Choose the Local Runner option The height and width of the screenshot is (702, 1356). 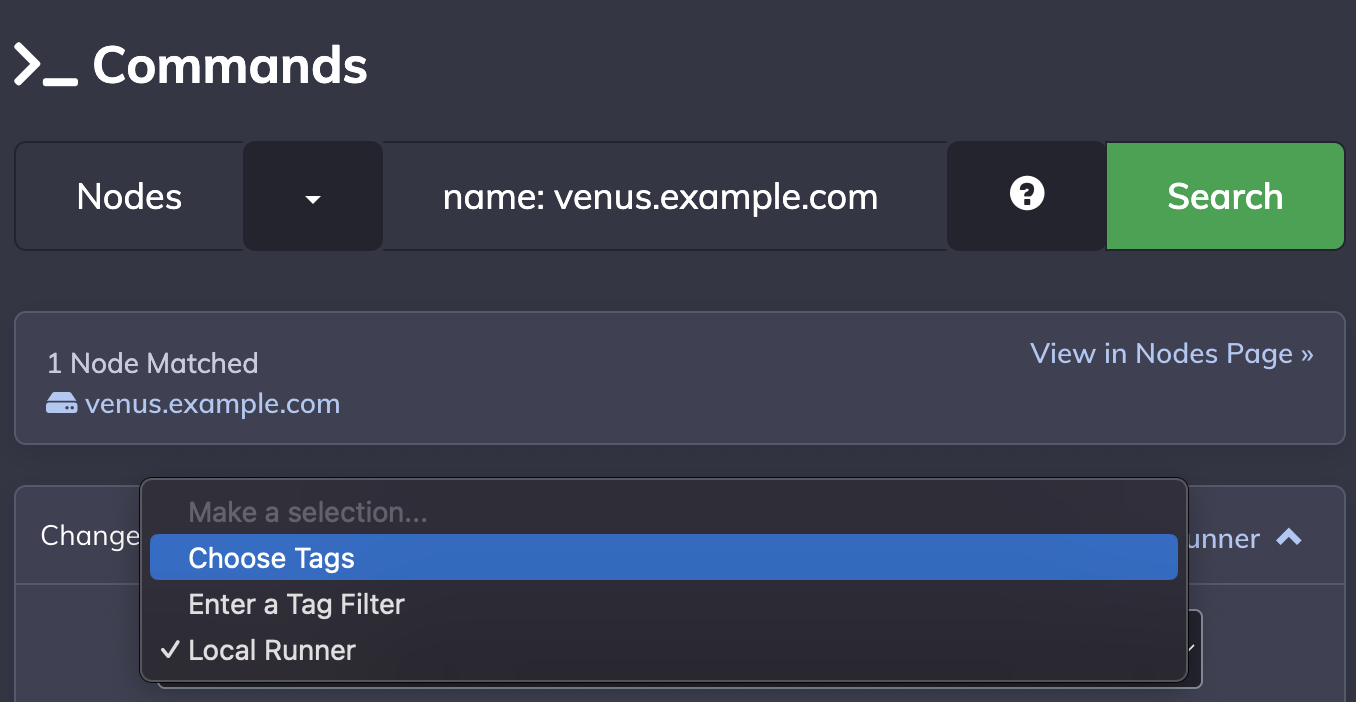coord(664,650)
